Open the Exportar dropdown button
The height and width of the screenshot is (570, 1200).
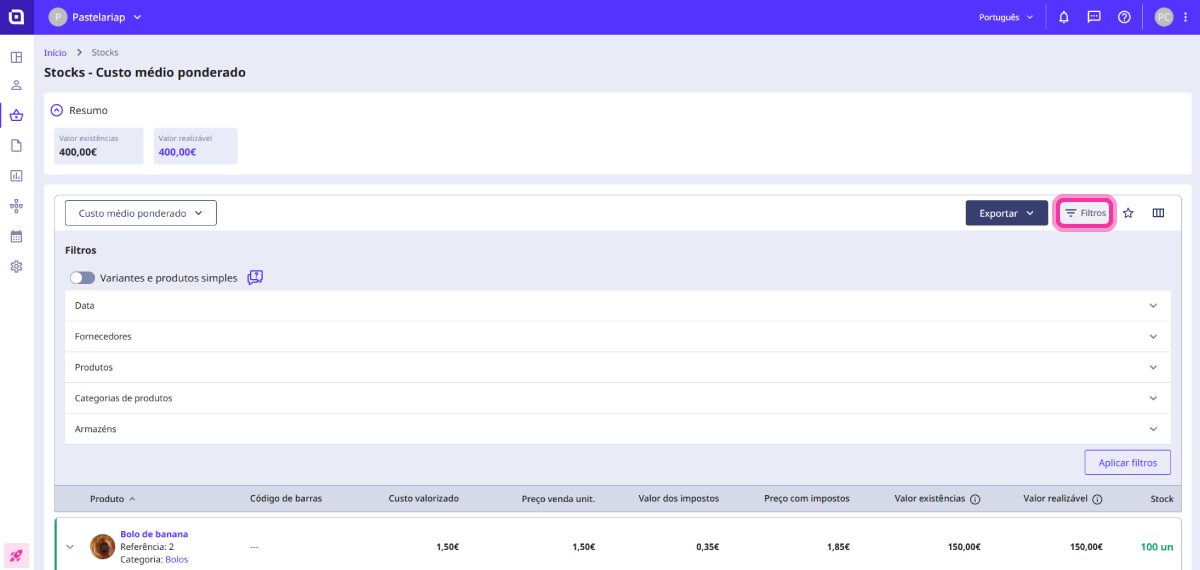pyautogui.click(x=1006, y=213)
